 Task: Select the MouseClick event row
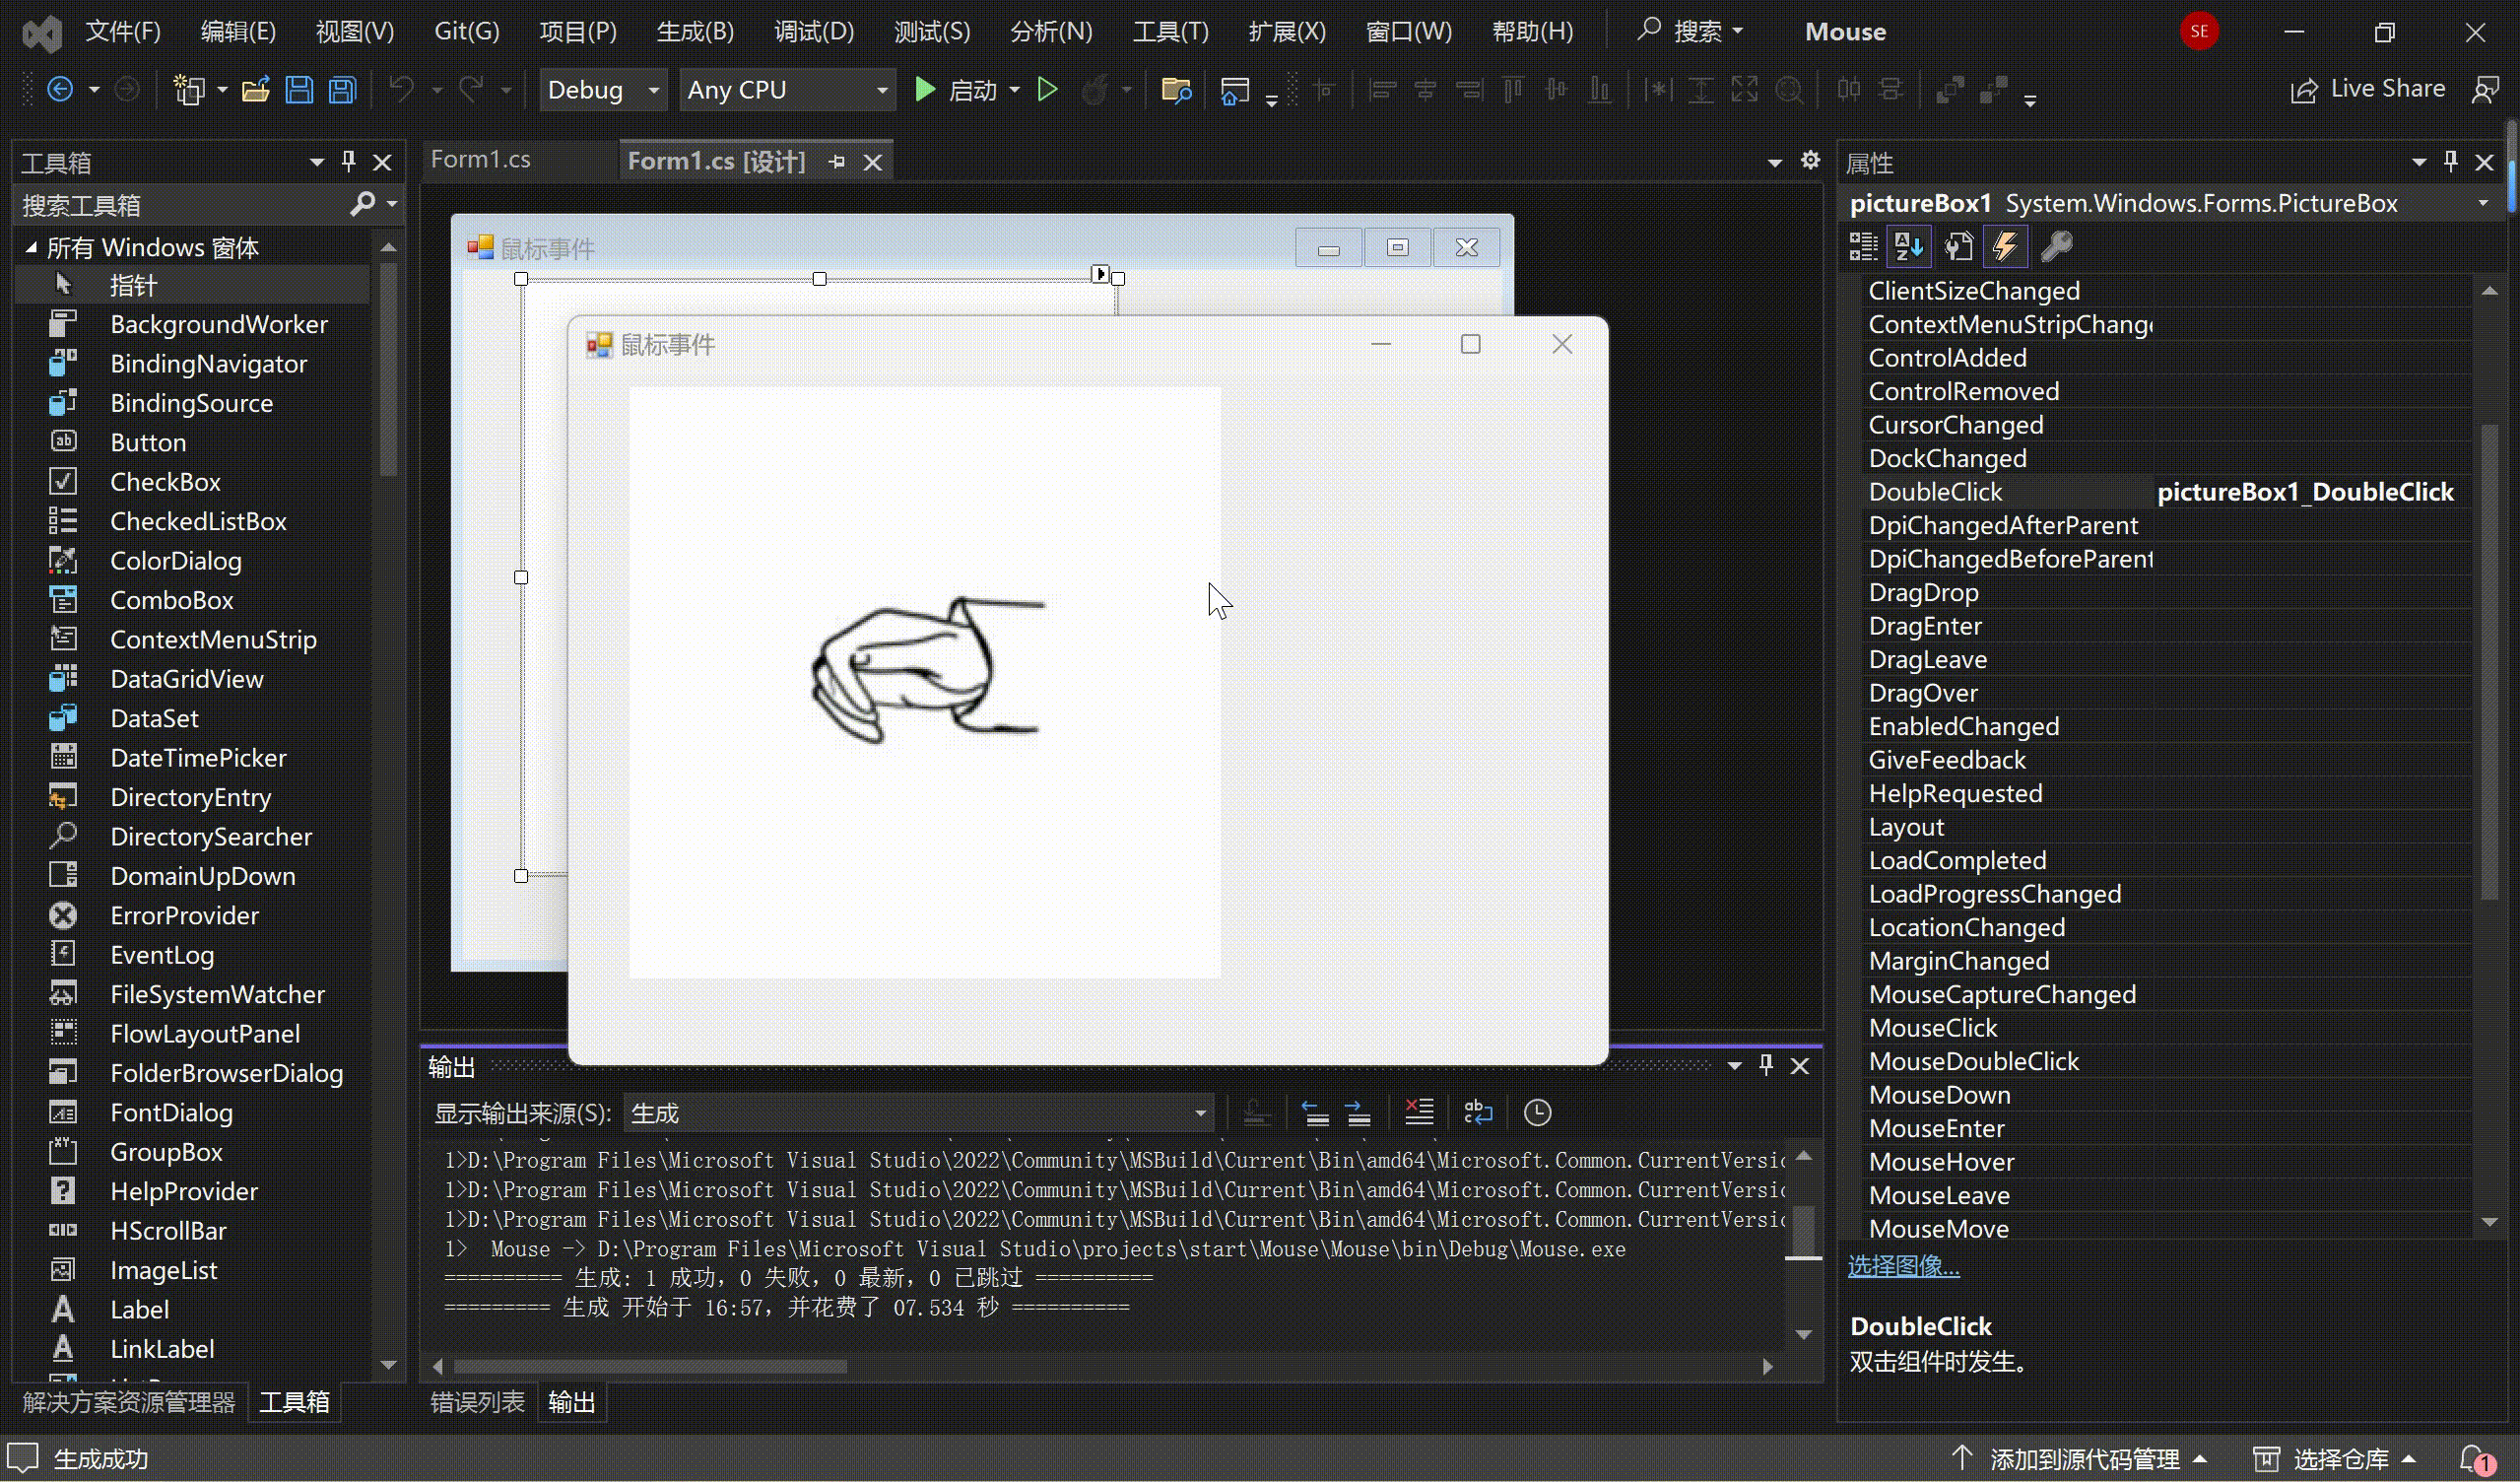(1932, 1028)
